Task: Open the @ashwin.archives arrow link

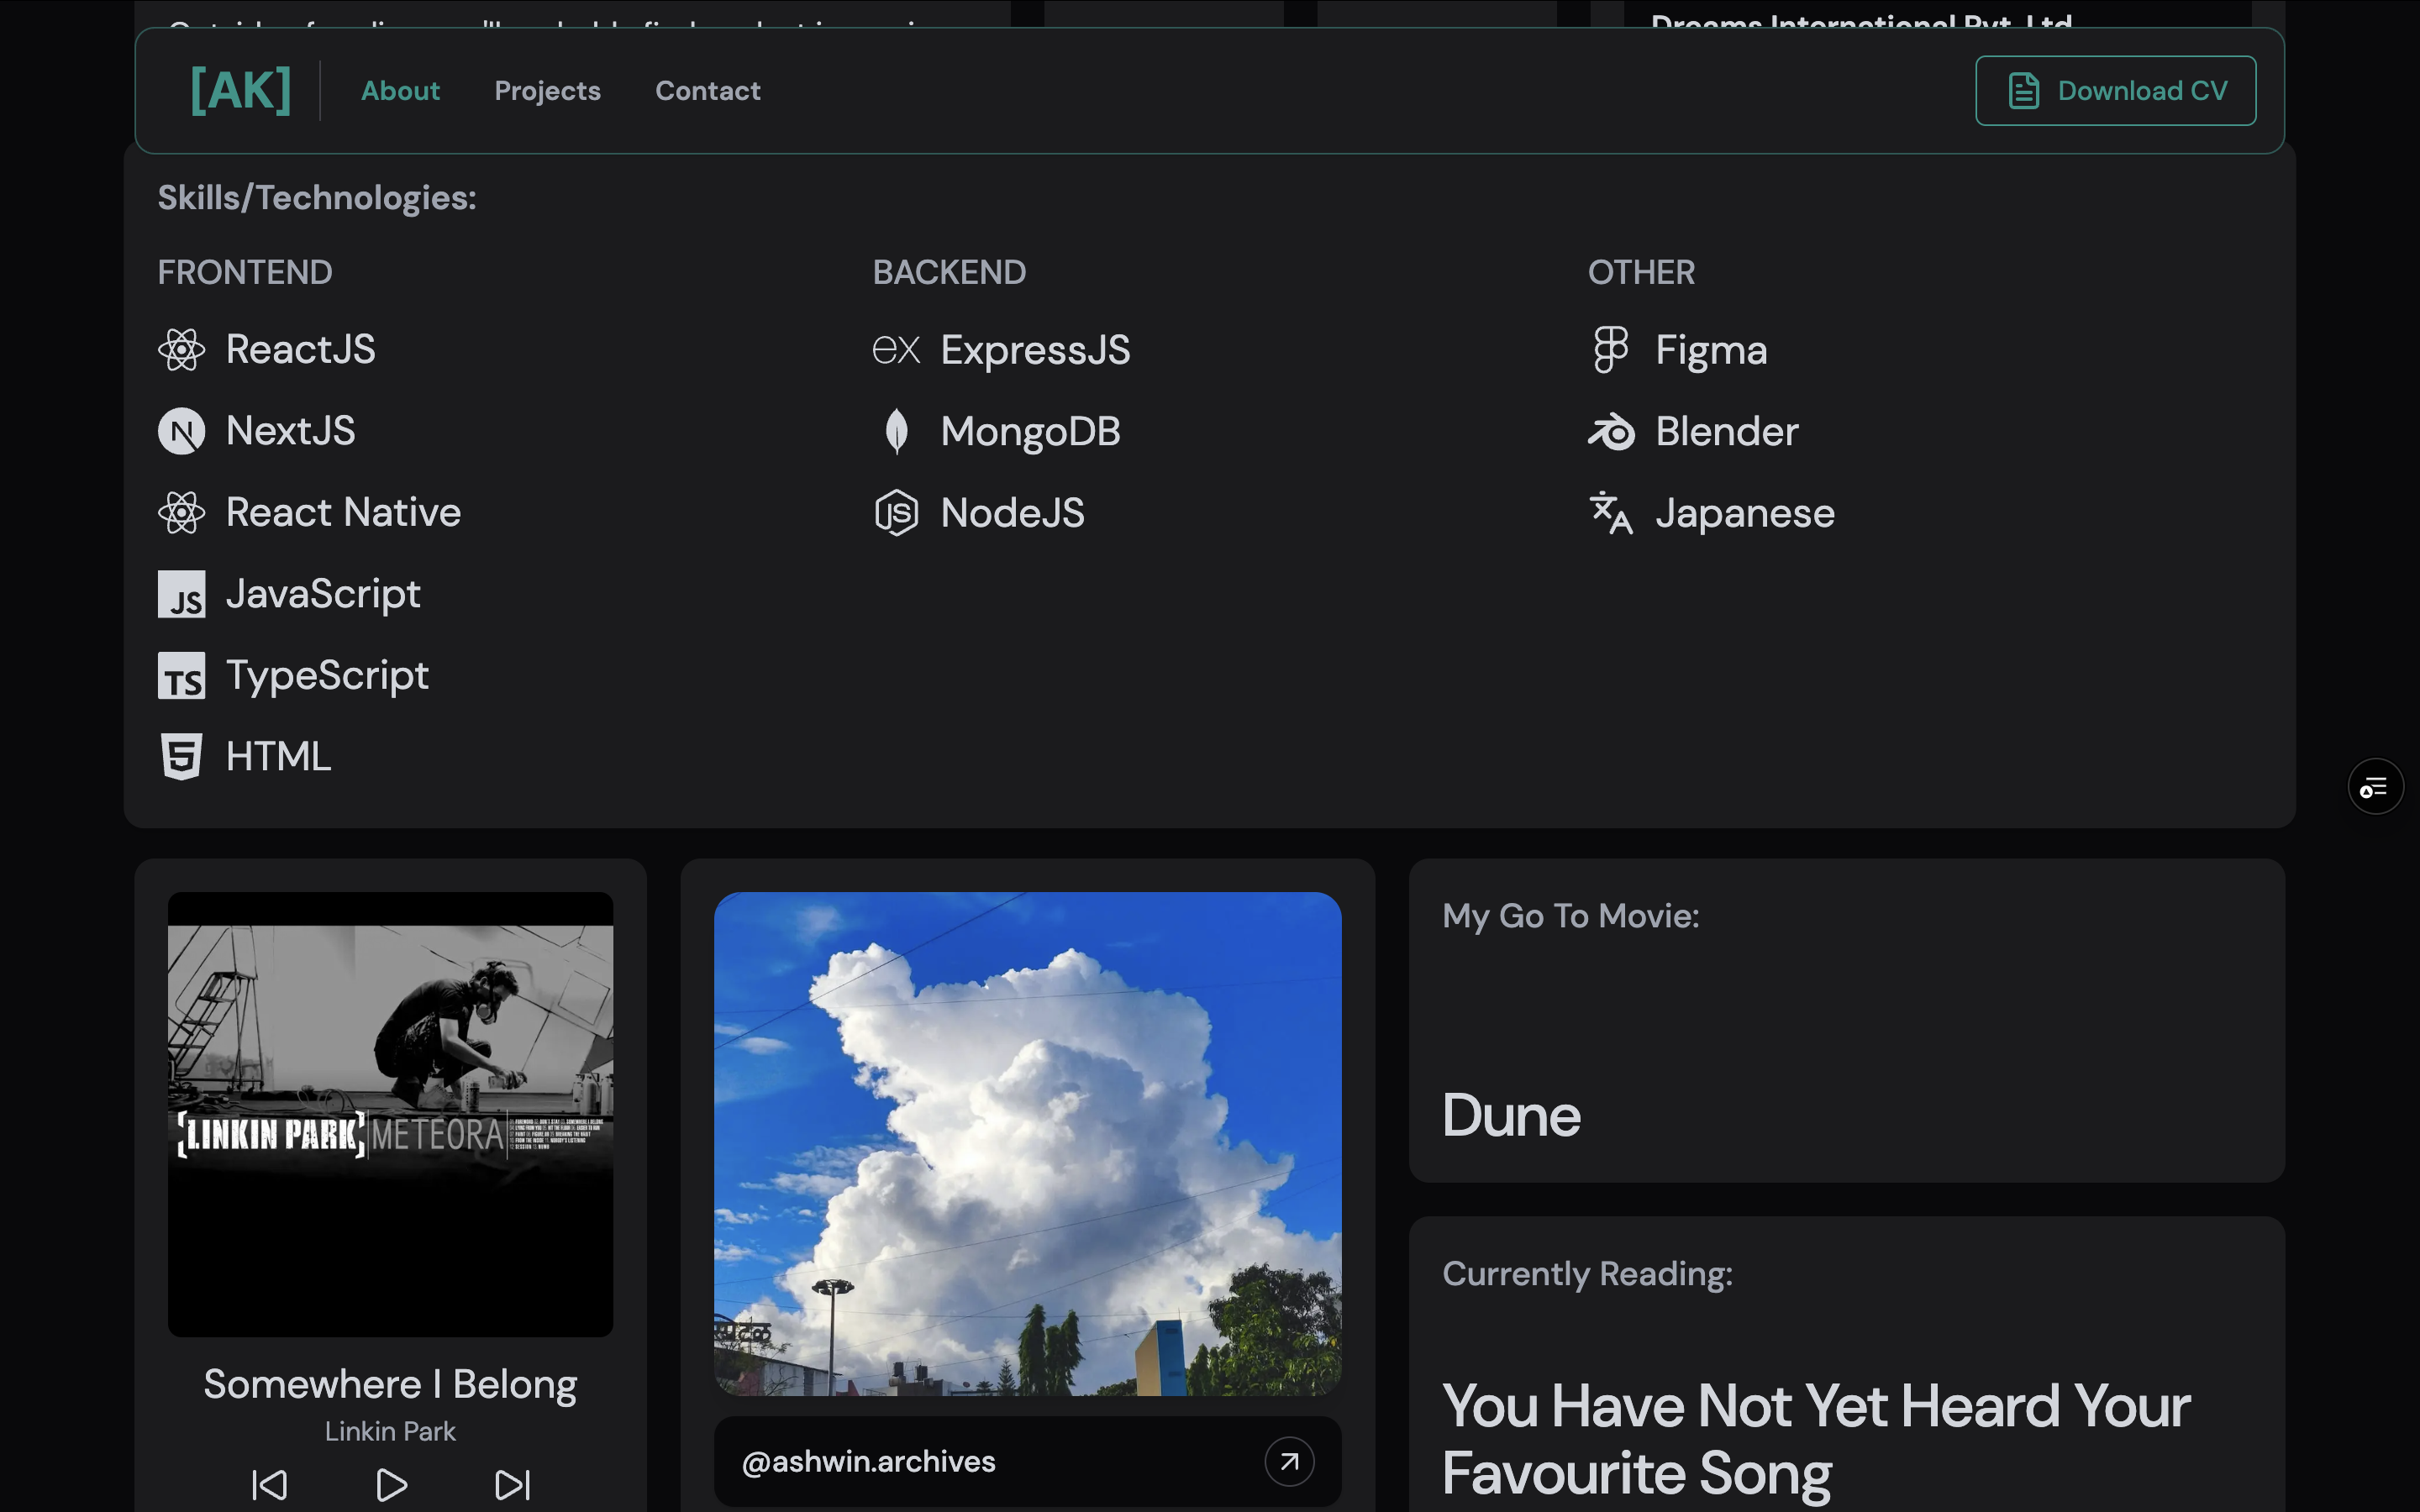Action: click(1288, 1461)
